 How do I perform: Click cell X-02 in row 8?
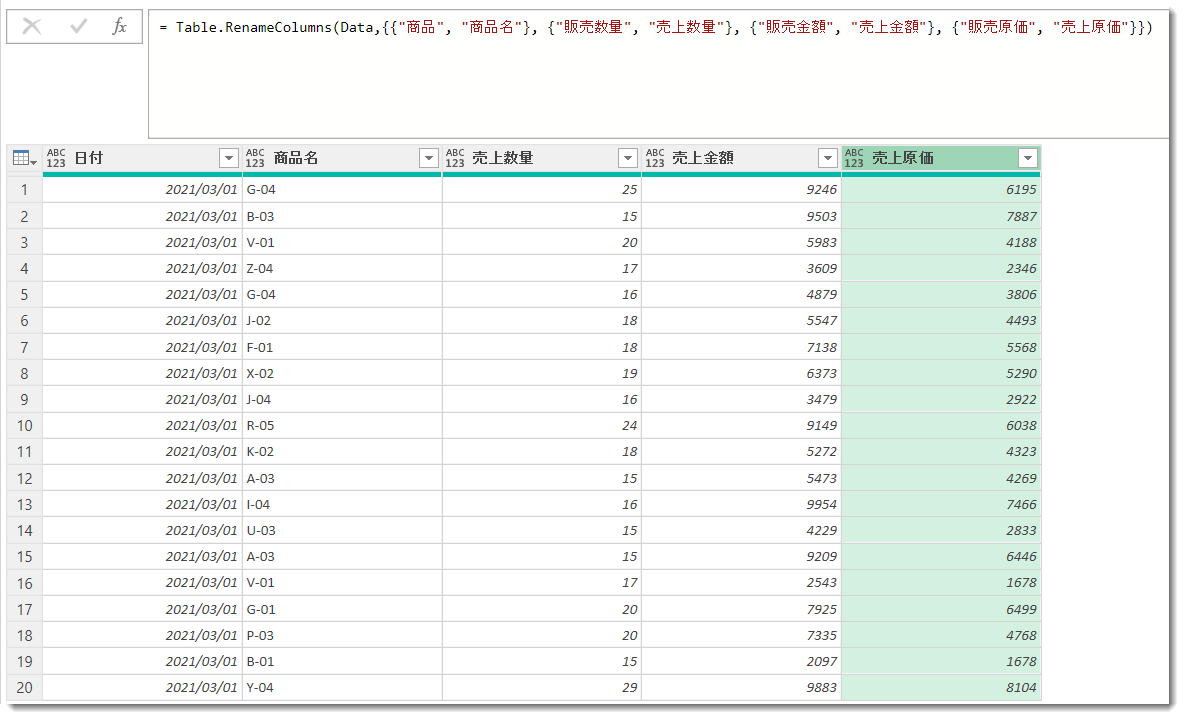(341, 373)
